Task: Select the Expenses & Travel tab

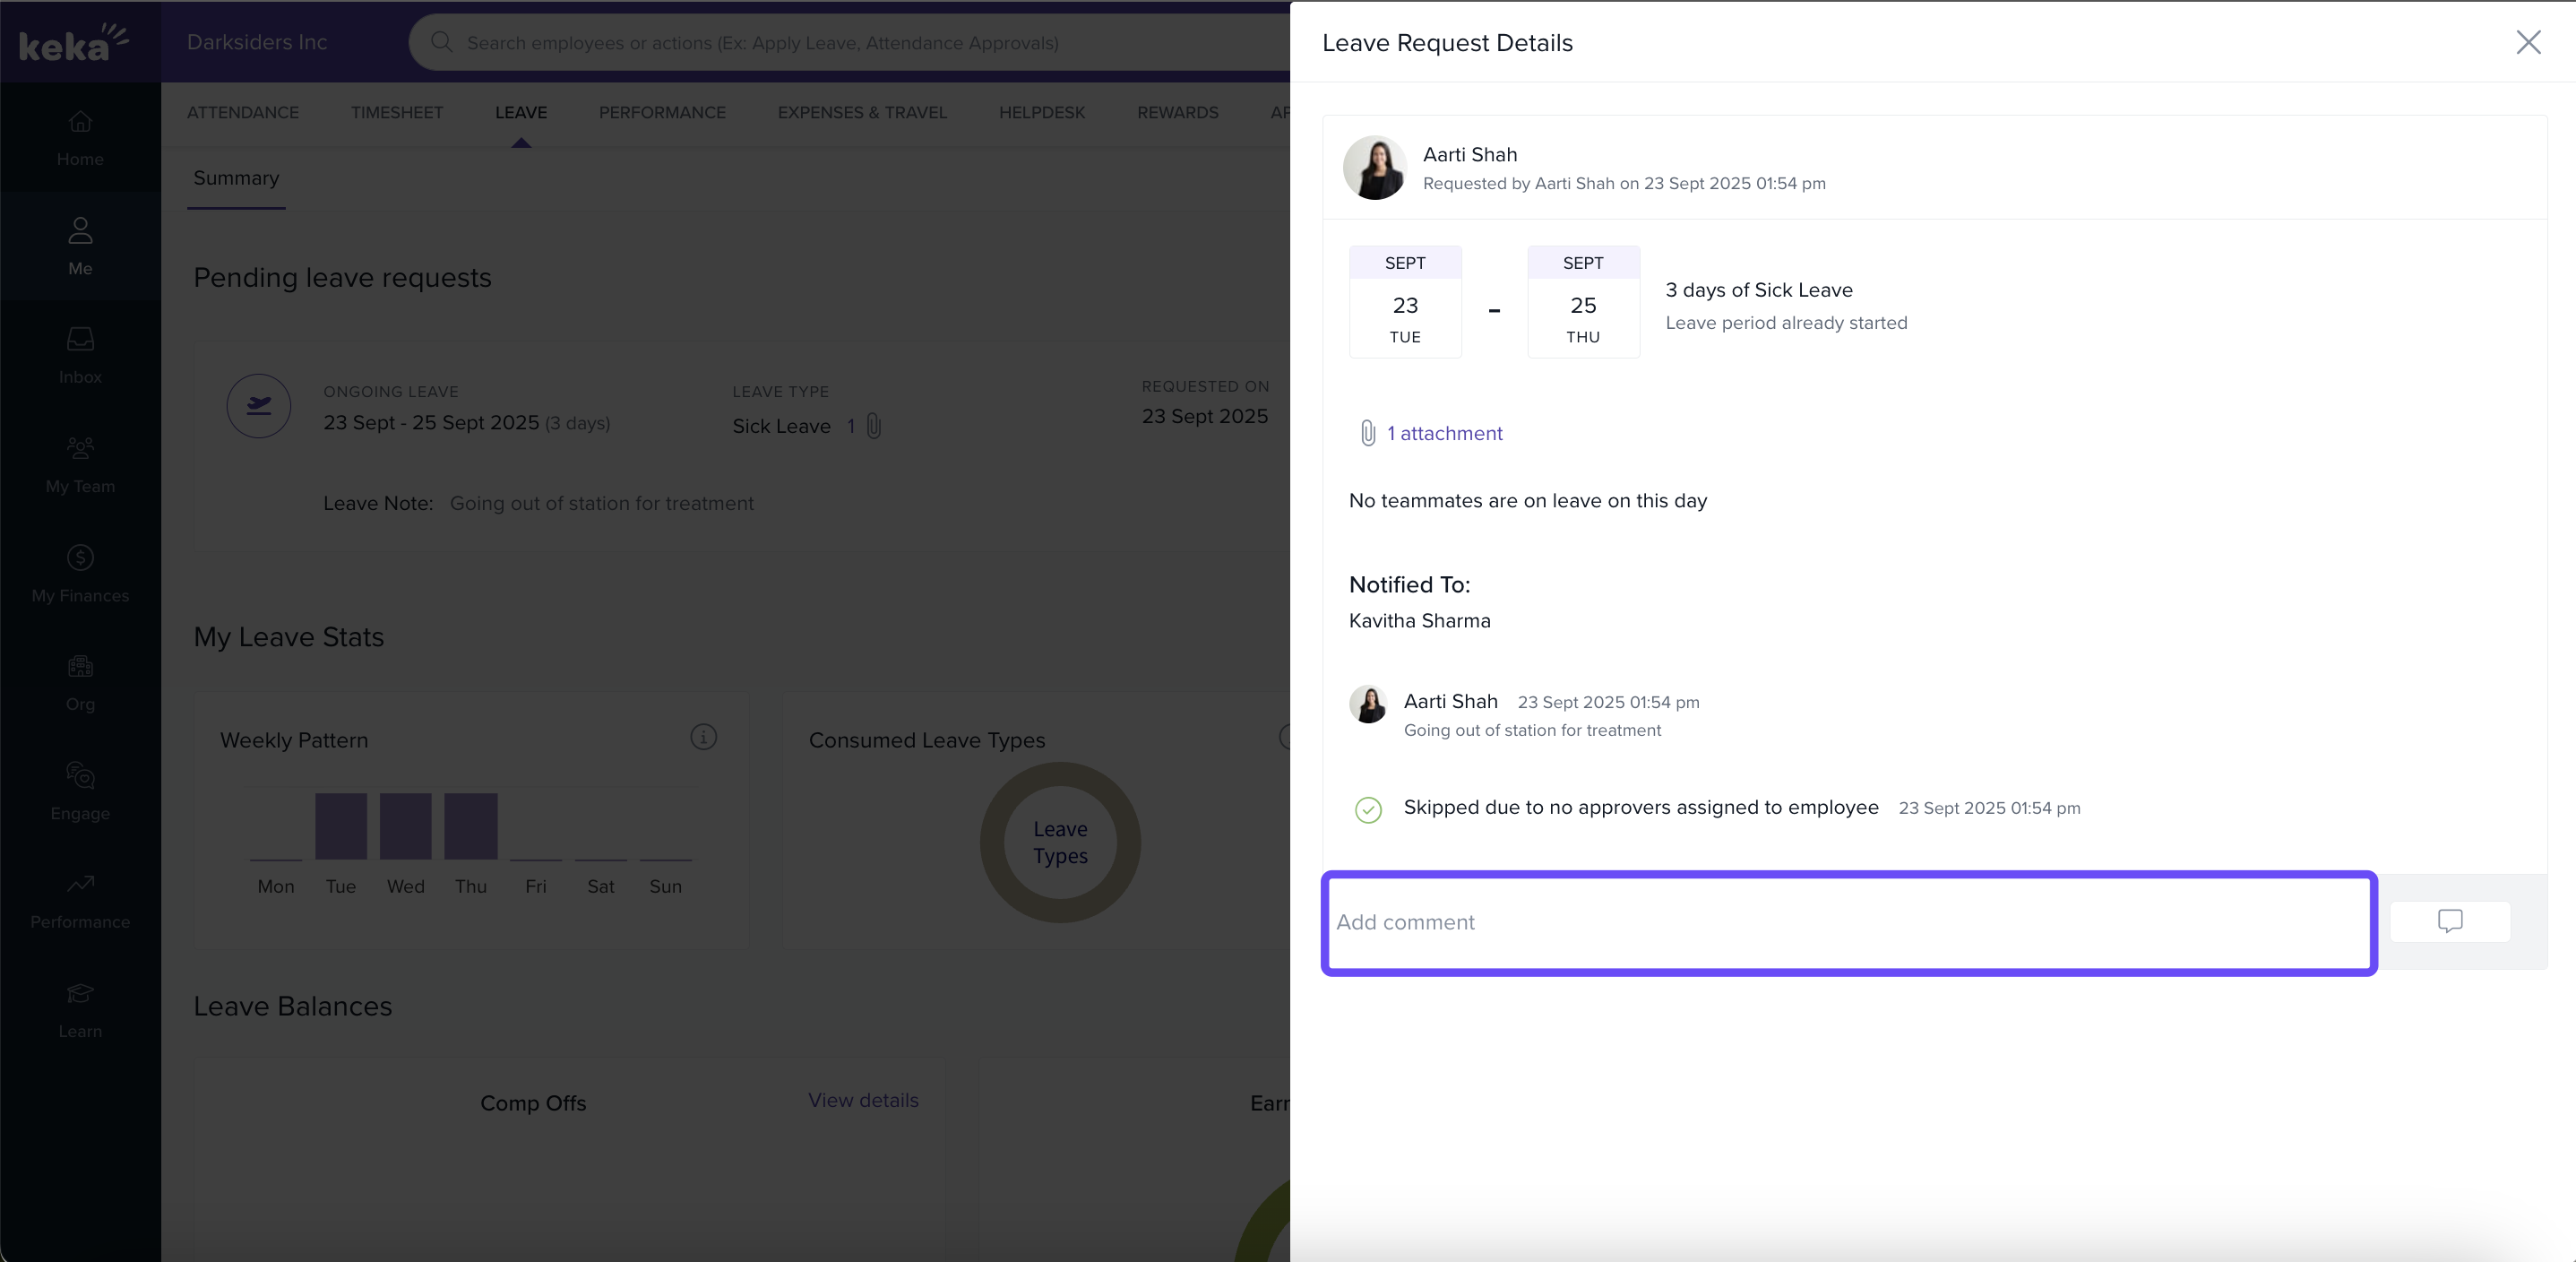Action: coord(861,112)
